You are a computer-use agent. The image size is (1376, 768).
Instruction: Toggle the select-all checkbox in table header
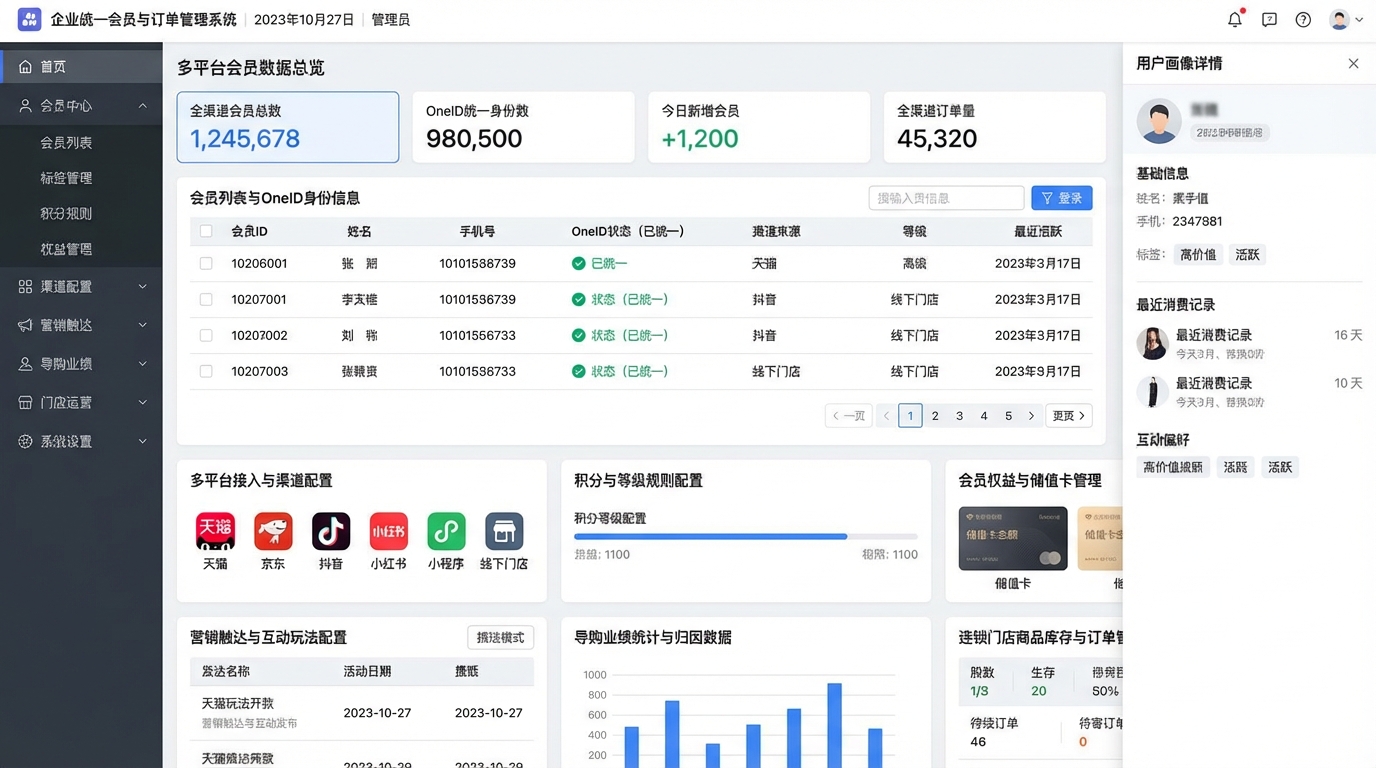(x=206, y=231)
